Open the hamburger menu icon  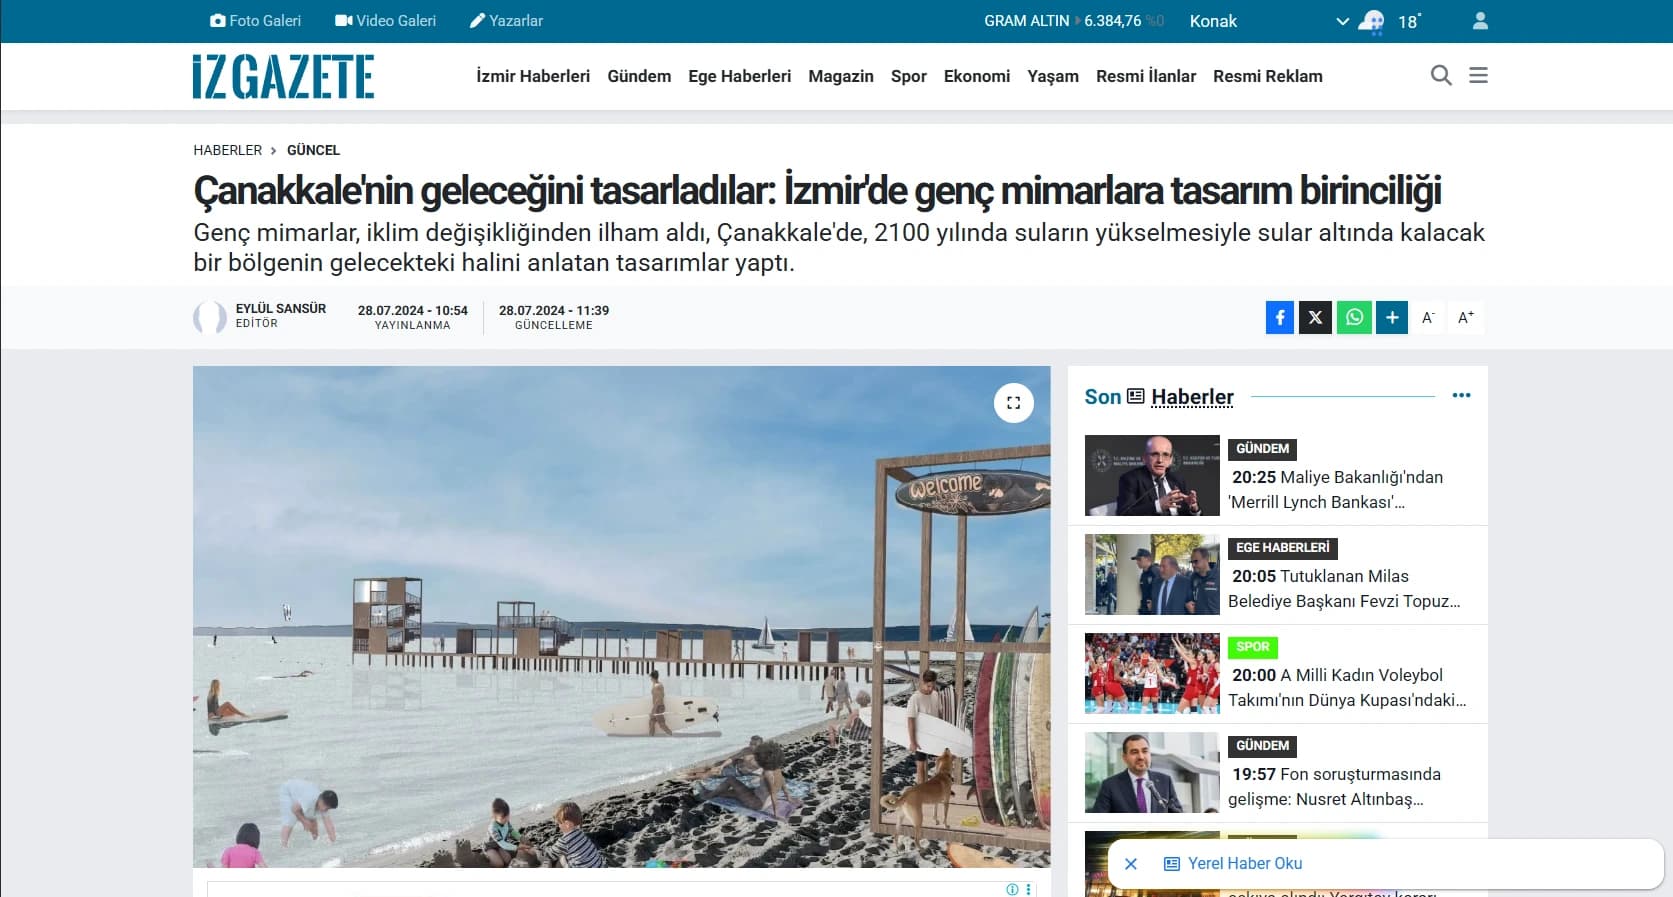pyautogui.click(x=1478, y=75)
